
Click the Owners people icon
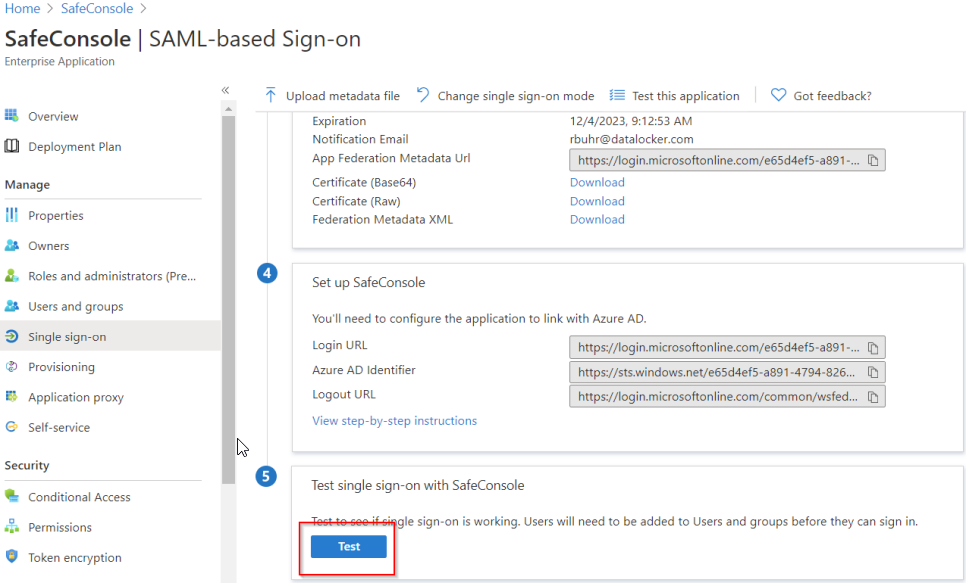11,246
